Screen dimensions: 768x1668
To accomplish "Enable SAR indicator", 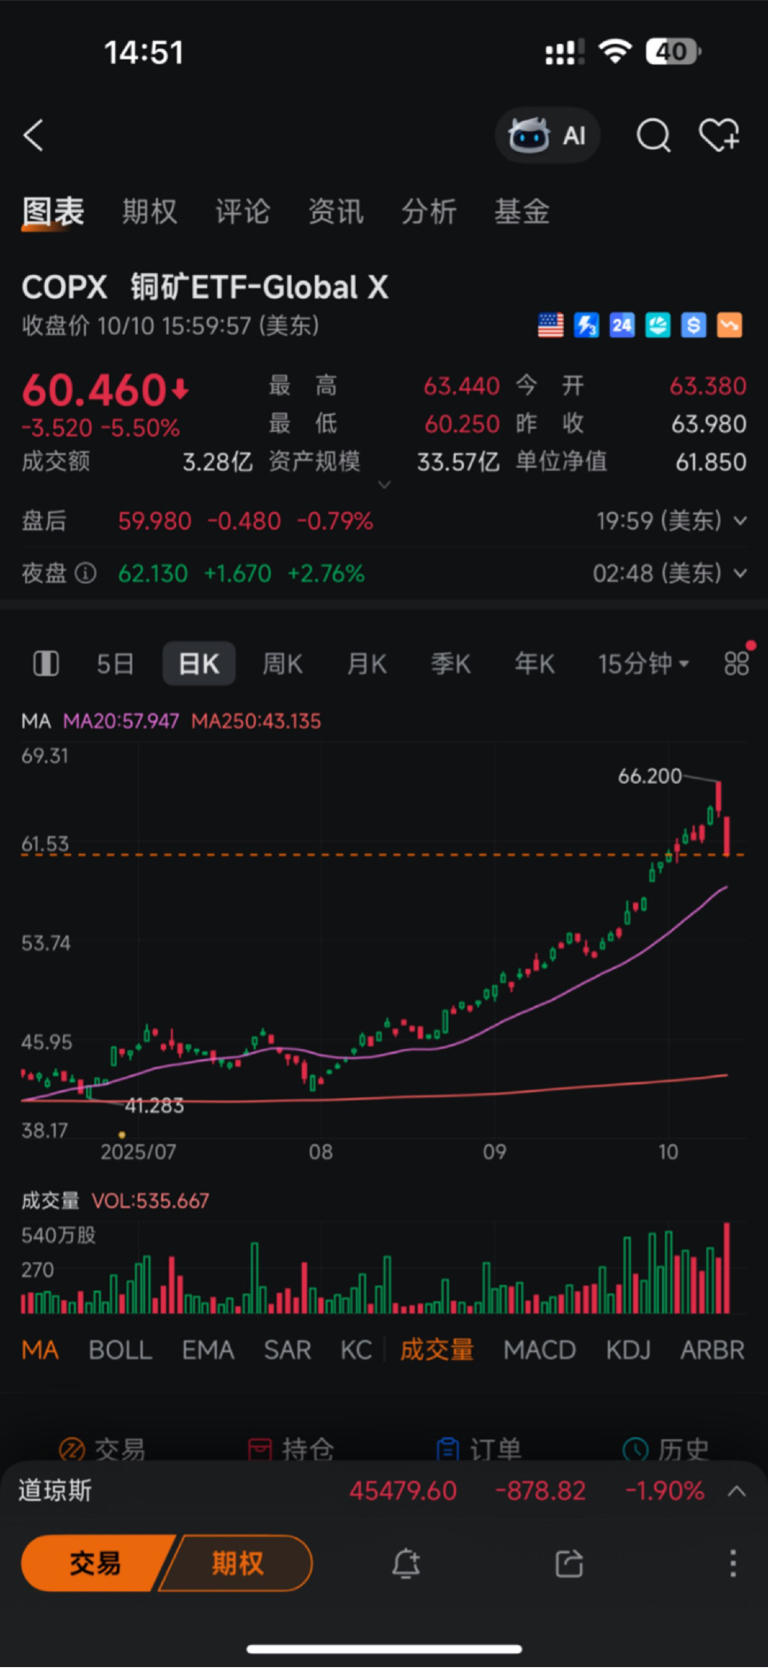I will click(x=288, y=1350).
